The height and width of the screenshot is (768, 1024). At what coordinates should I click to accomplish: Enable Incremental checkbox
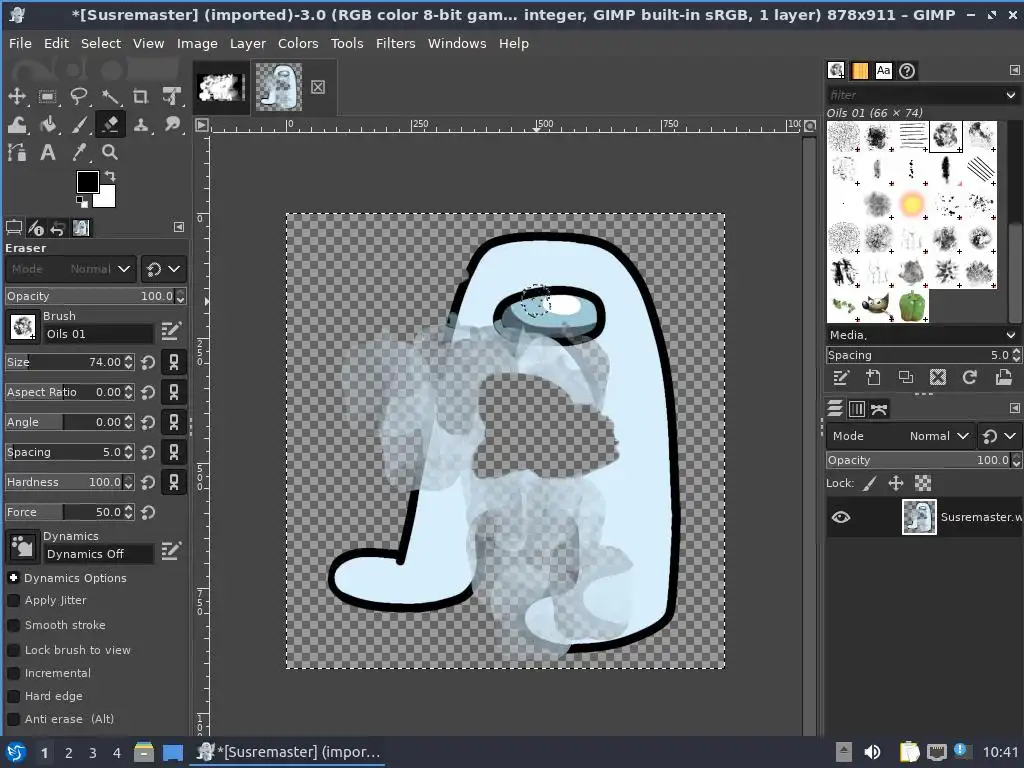click(13, 673)
